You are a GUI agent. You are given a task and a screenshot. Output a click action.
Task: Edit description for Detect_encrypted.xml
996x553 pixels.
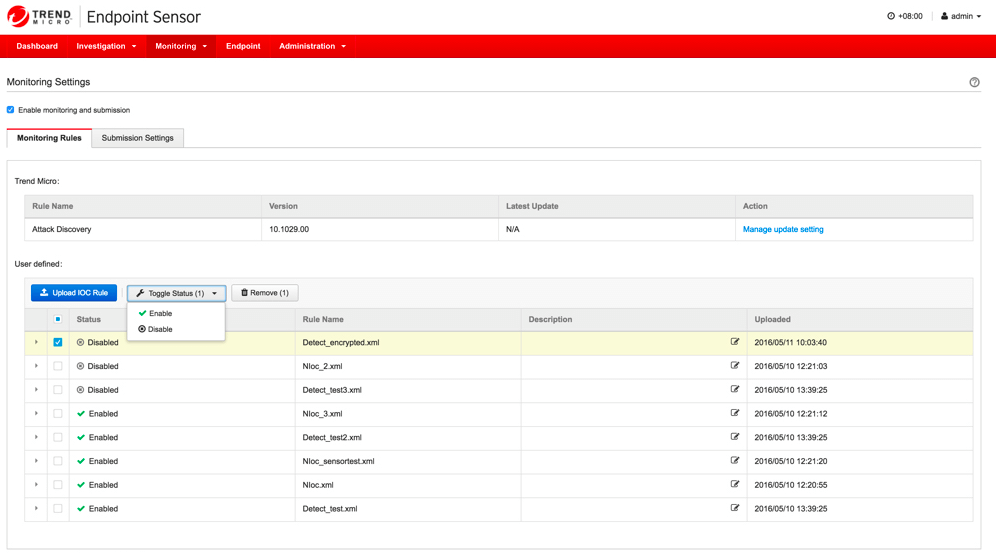tap(735, 342)
